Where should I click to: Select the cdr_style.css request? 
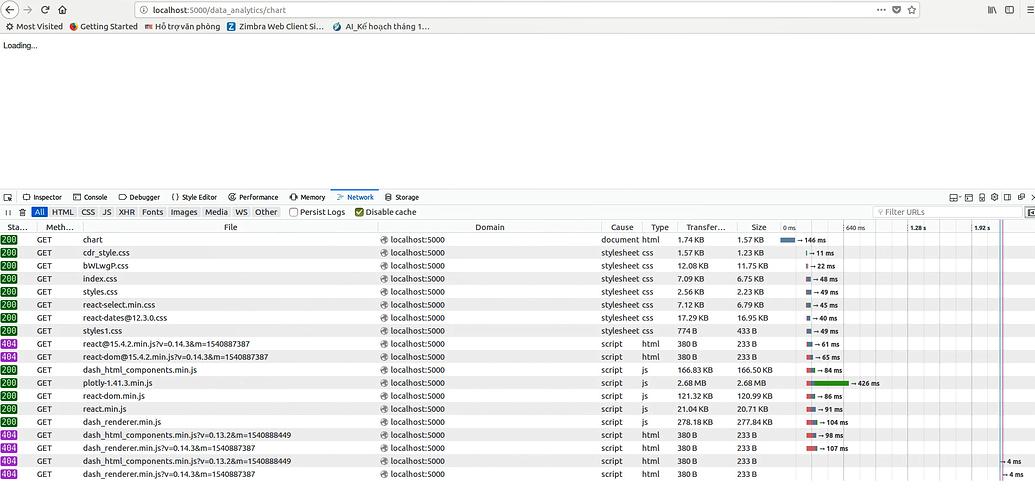[518, 253]
